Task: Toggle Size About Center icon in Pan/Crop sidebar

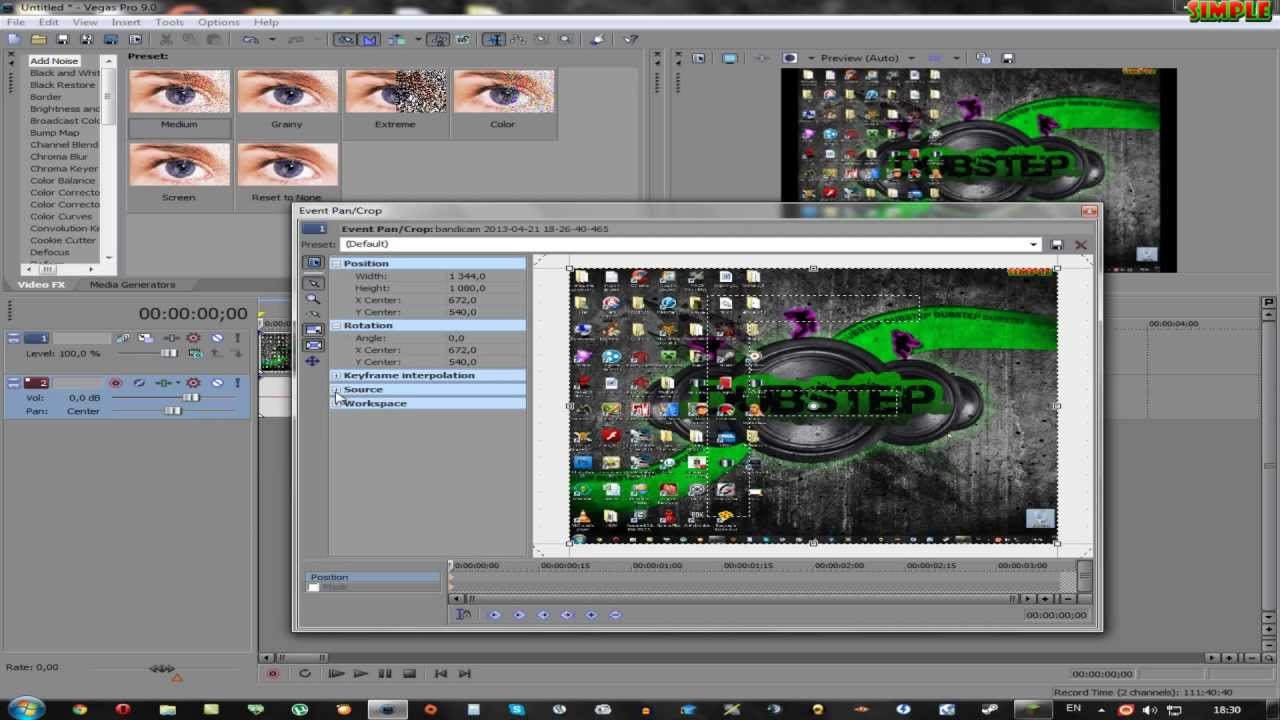Action: pyautogui.click(x=313, y=345)
